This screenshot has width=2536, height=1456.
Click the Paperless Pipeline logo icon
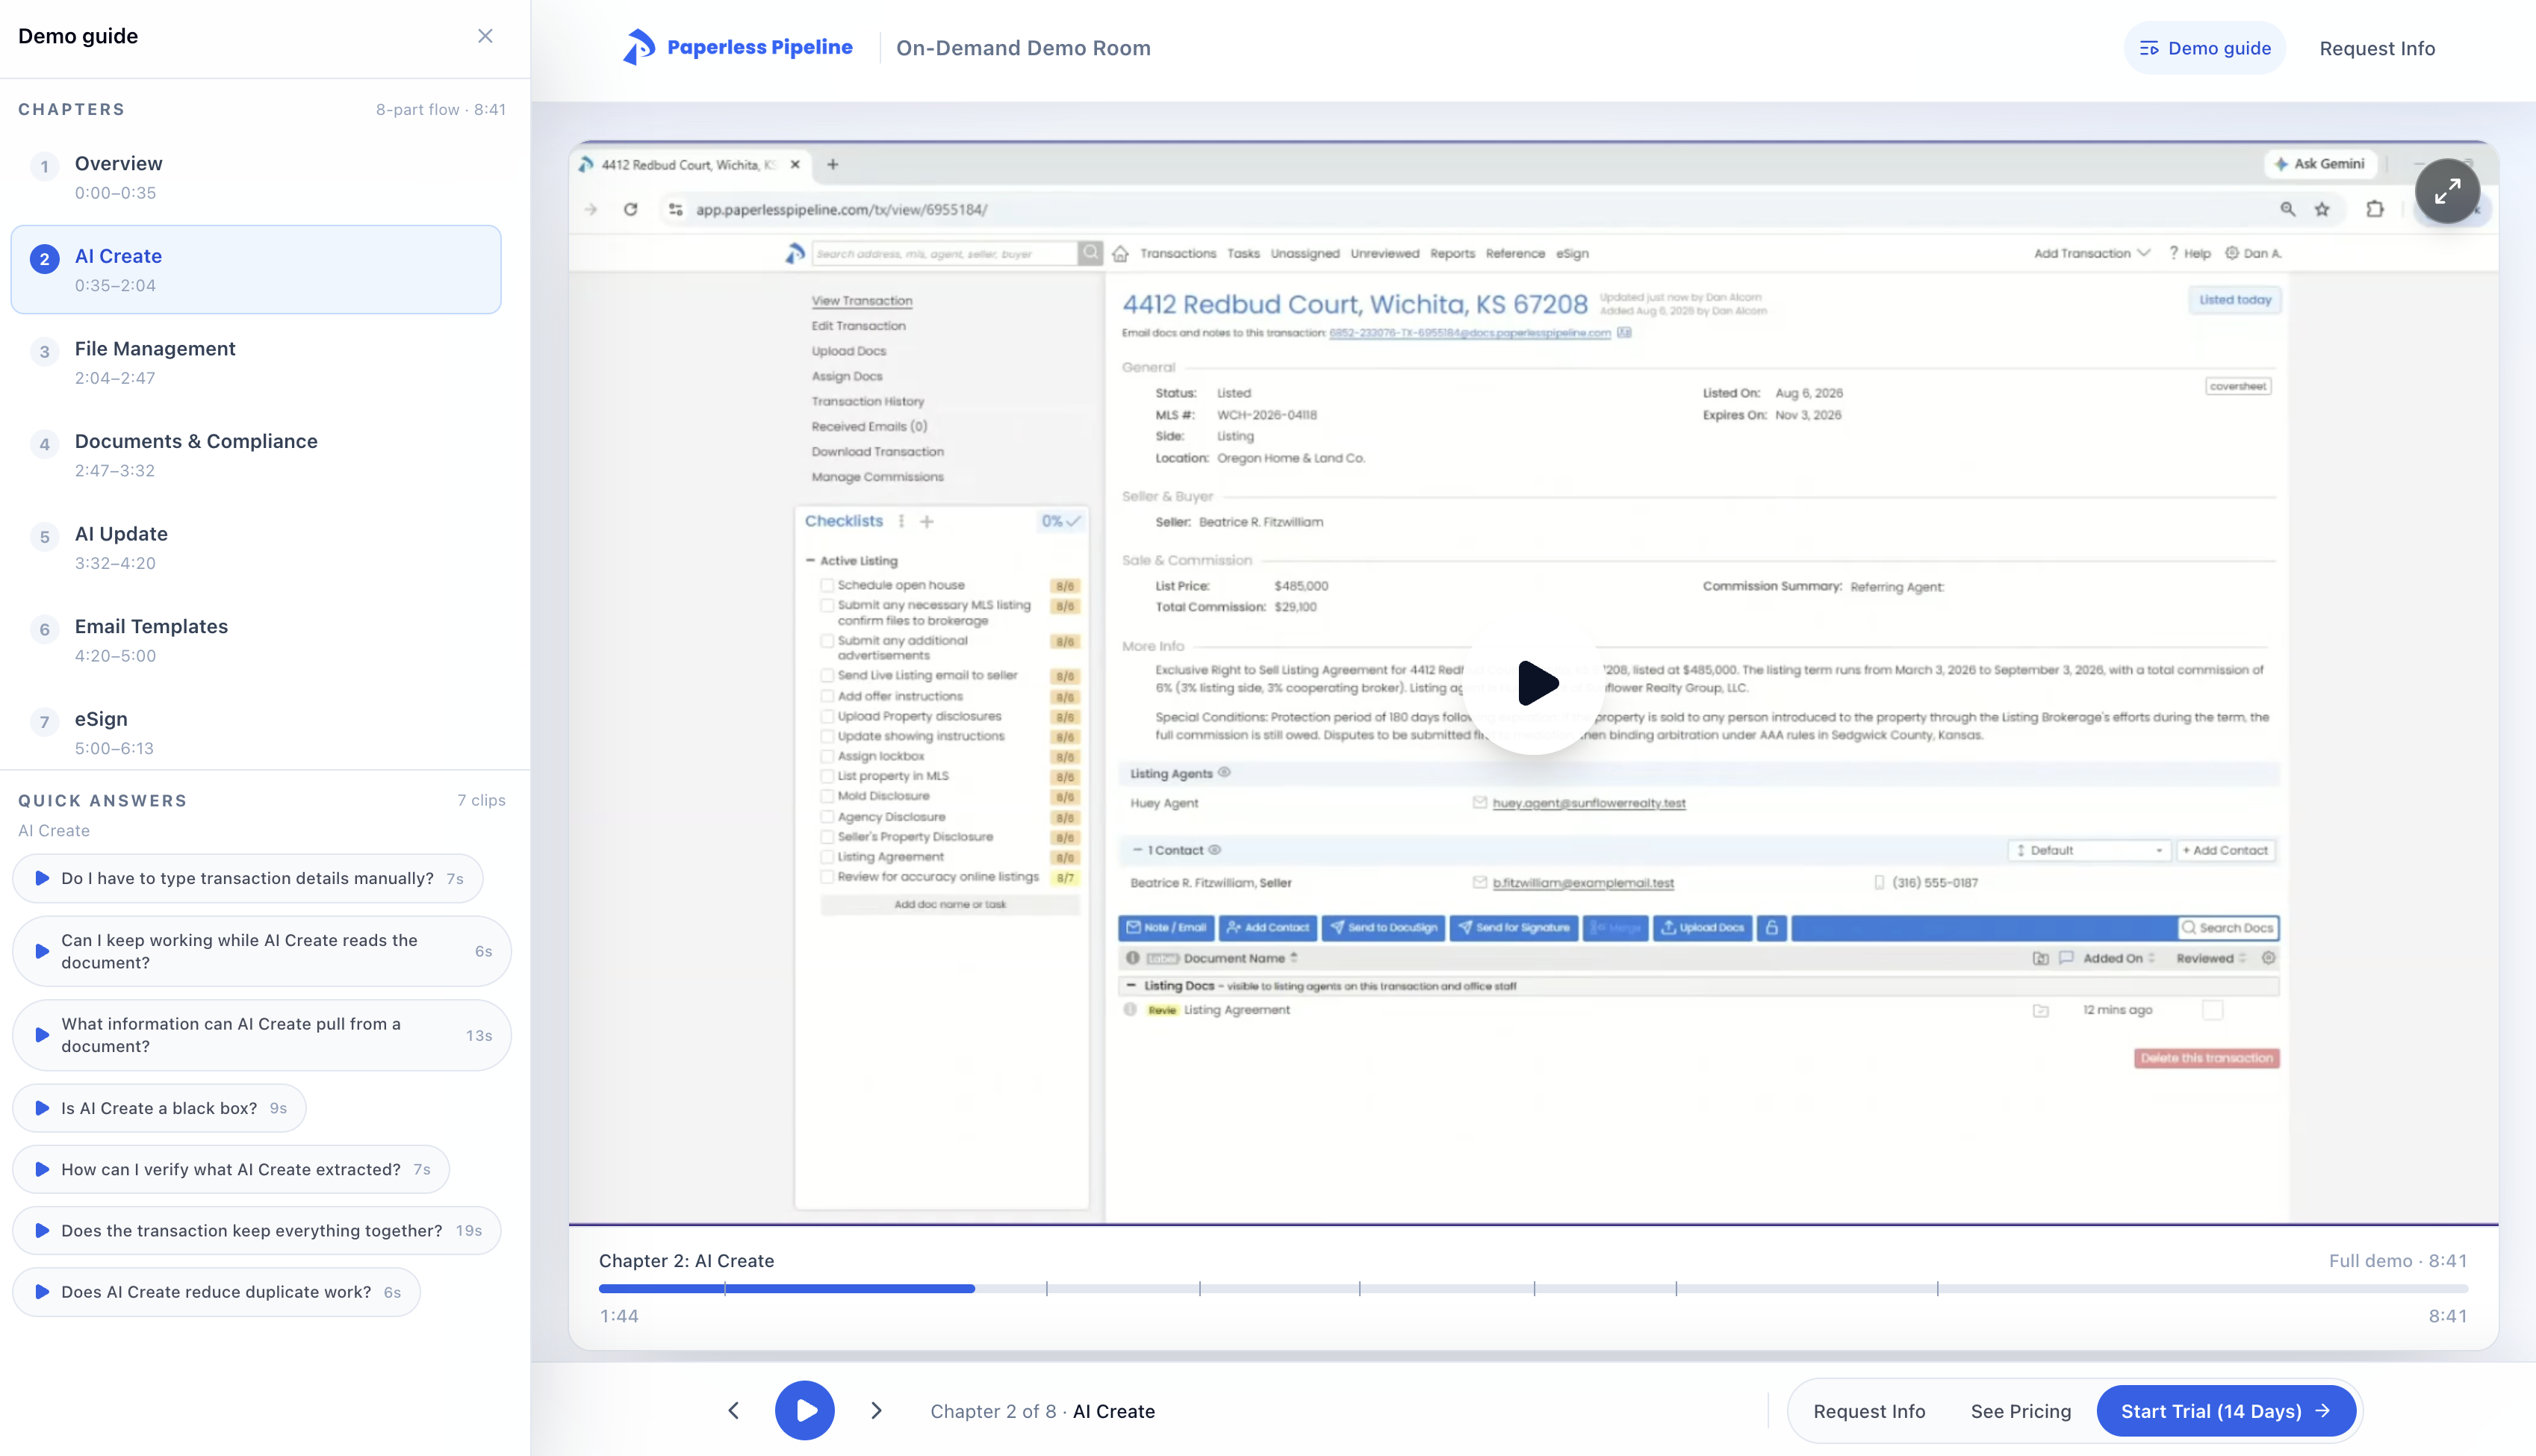(x=639, y=47)
